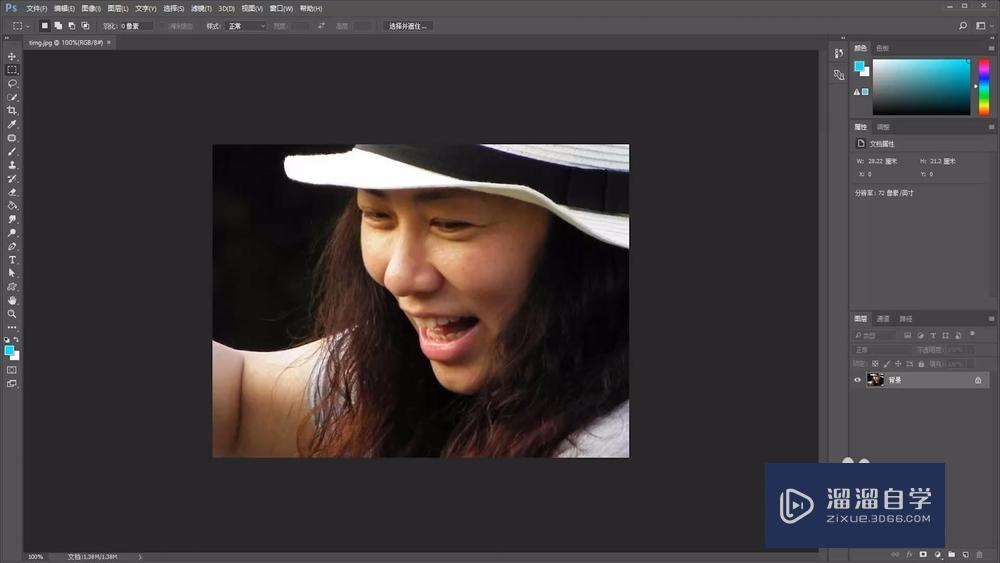
Task: Select the Crop tool
Action: (x=12, y=111)
